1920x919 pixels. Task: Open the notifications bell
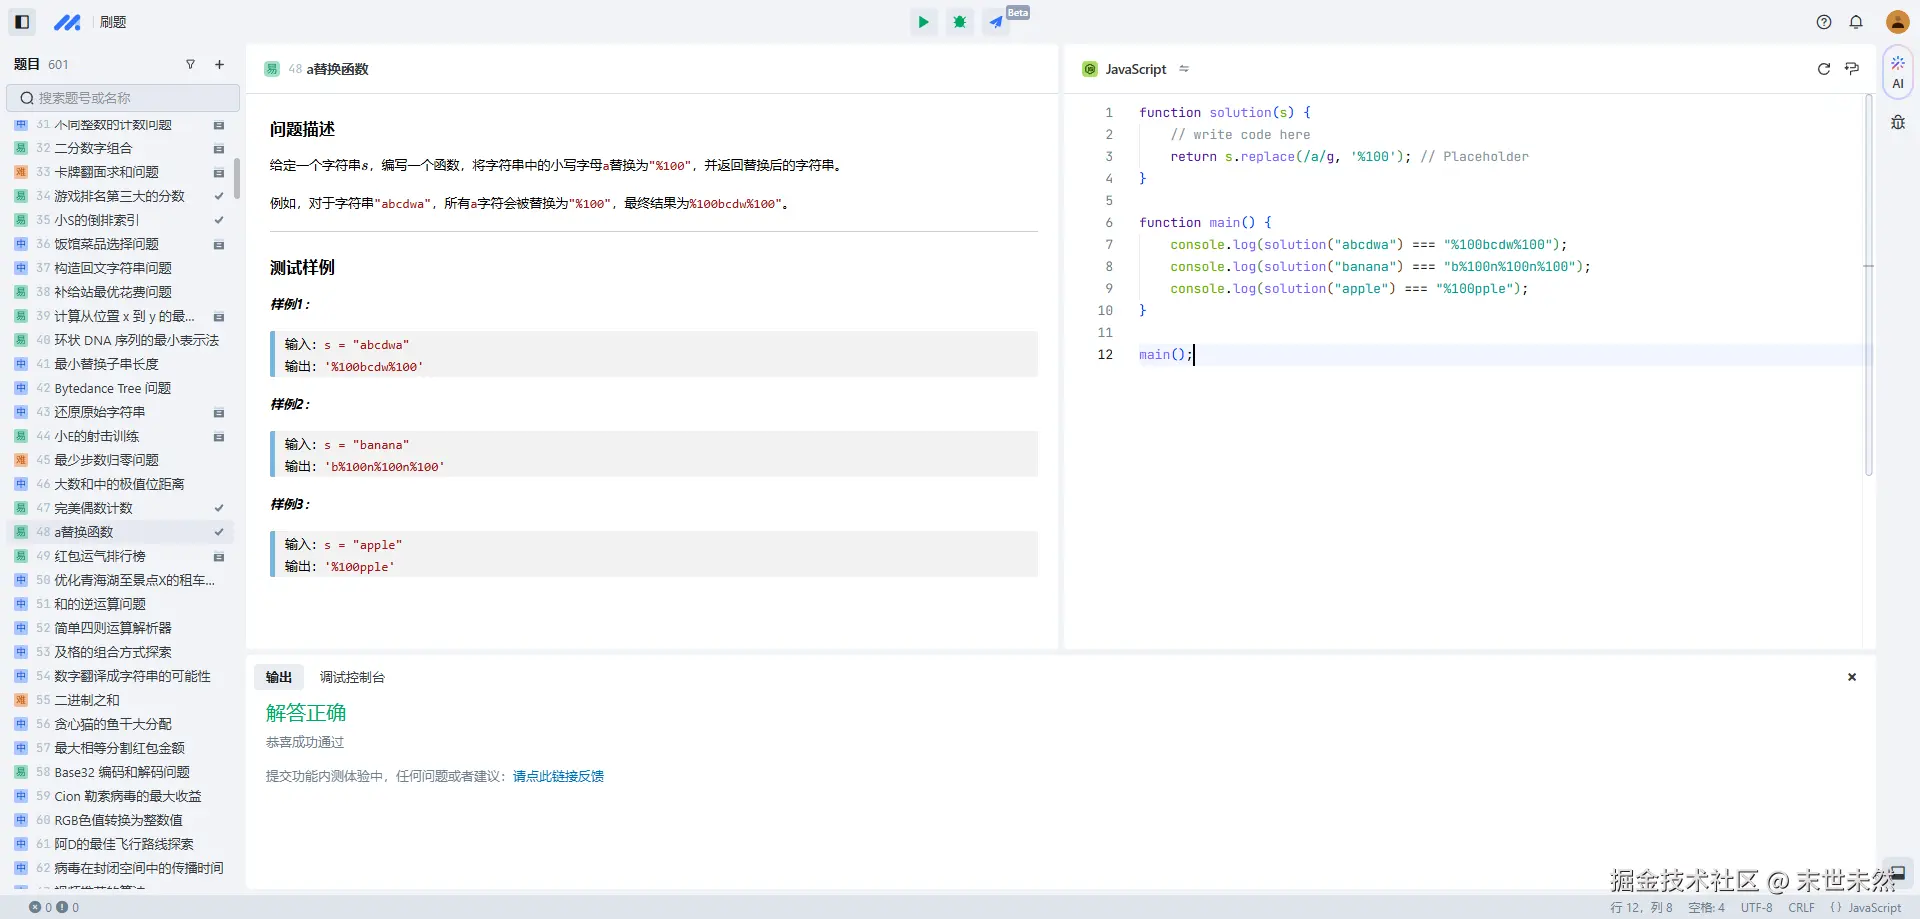click(1856, 22)
